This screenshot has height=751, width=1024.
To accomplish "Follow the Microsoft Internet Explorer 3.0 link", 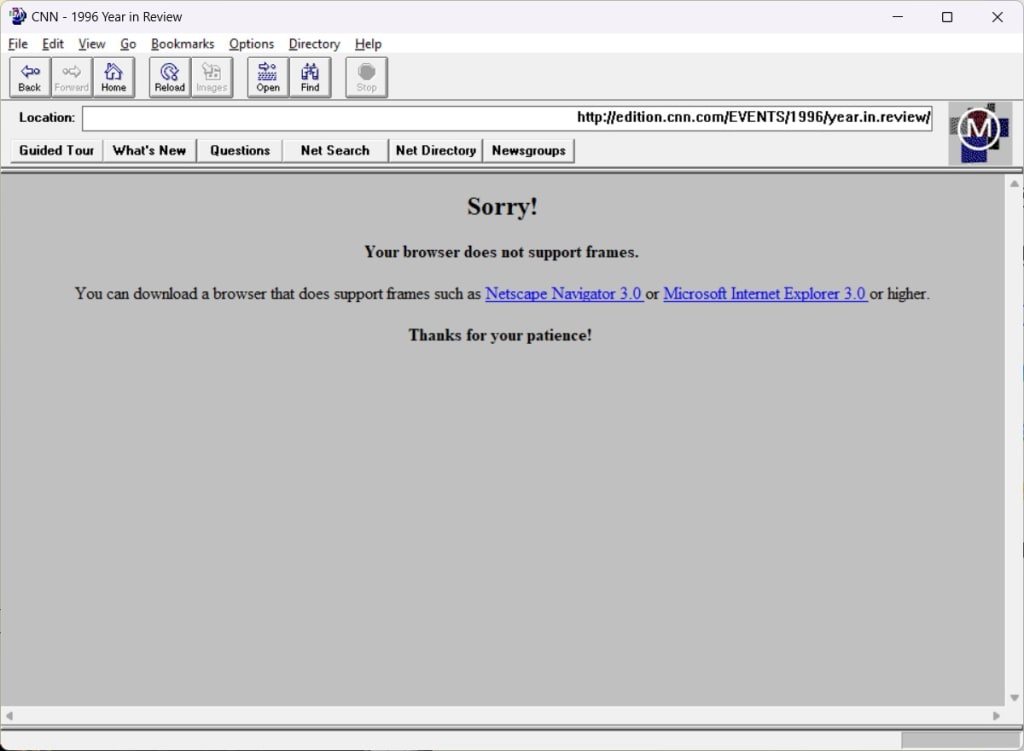I will [x=764, y=293].
